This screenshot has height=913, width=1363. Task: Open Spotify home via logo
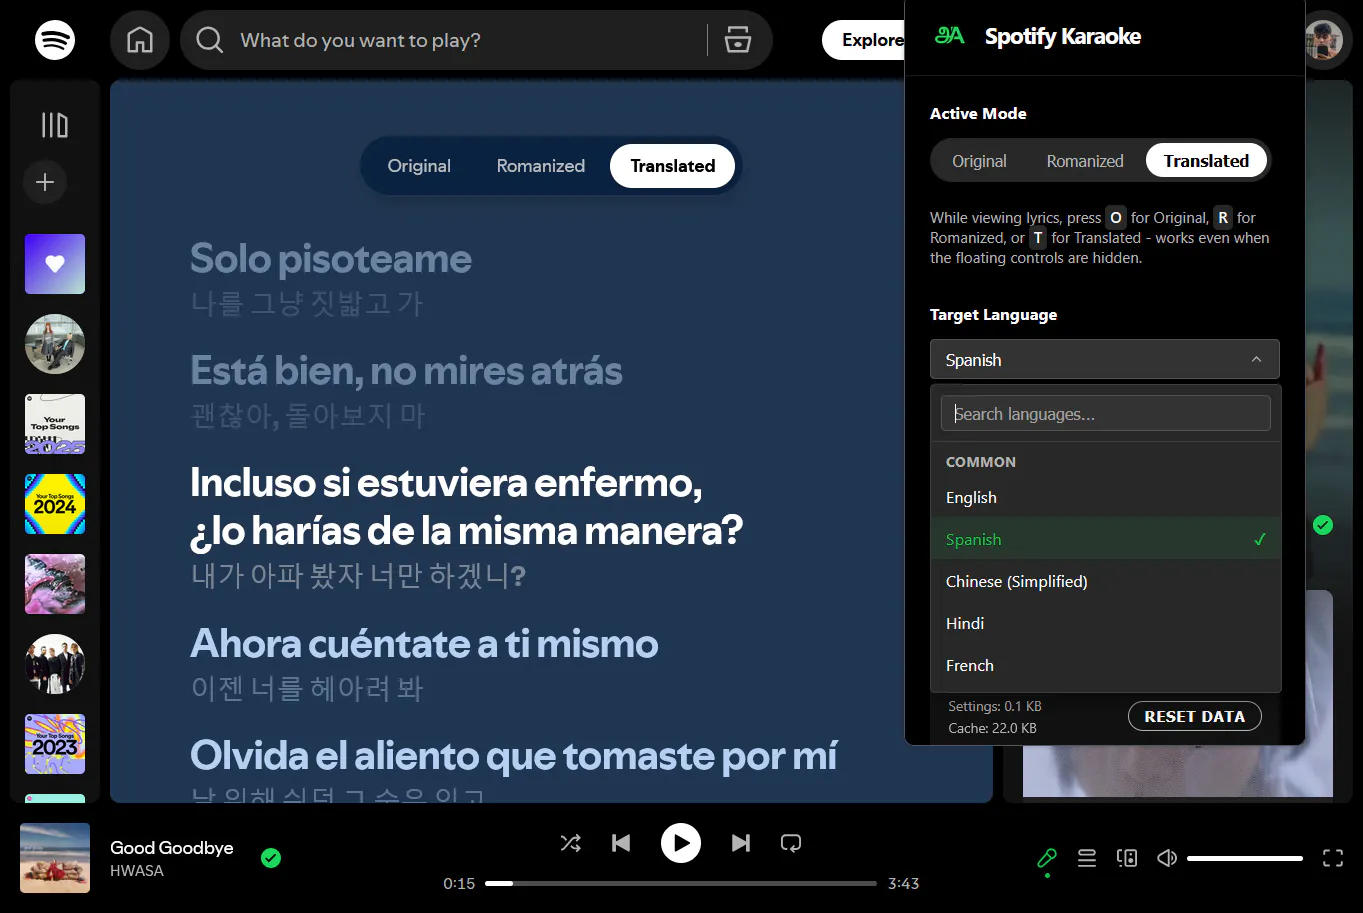tap(55, 40)
